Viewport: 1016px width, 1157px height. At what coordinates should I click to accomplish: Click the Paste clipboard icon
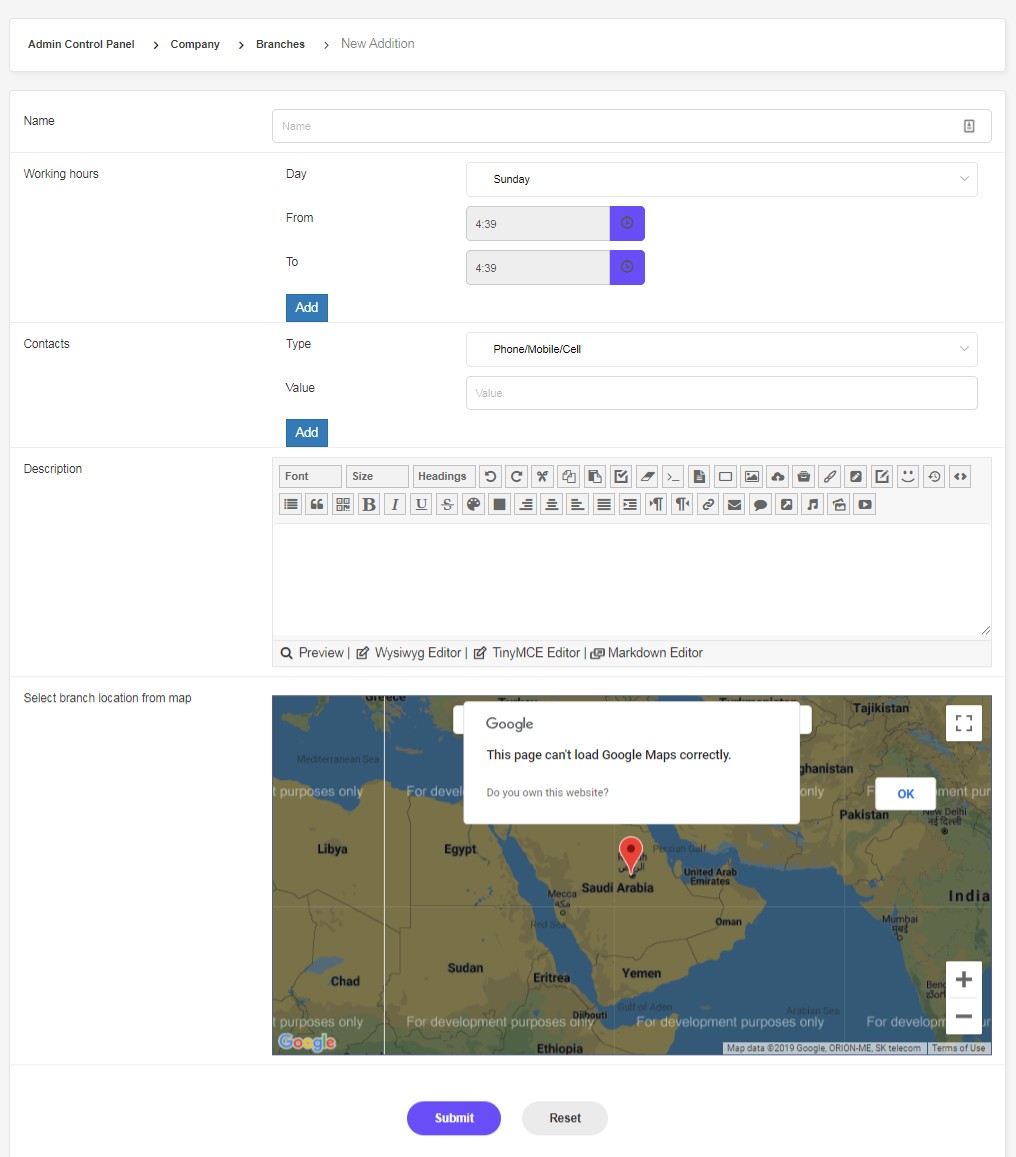pos(595,477)
